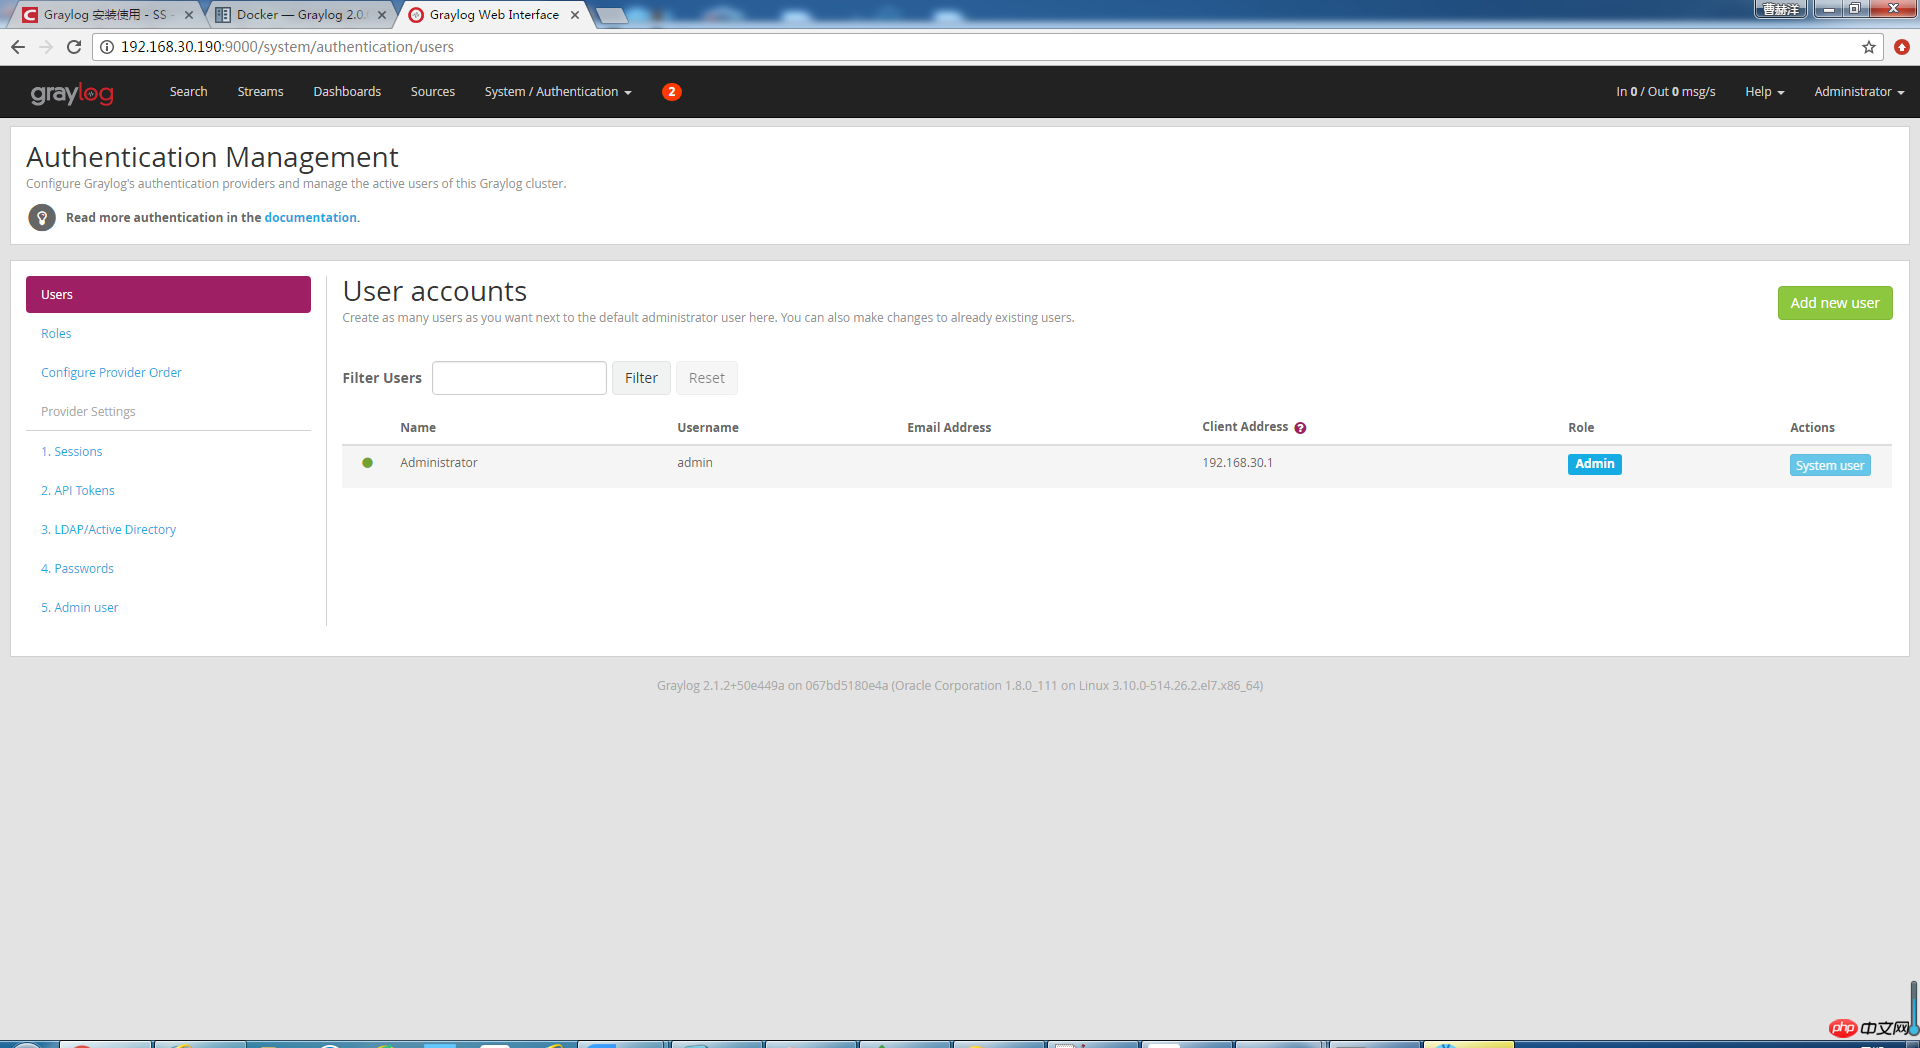Select LDAP/Active Directory in the sidebar

click(108, 529)
